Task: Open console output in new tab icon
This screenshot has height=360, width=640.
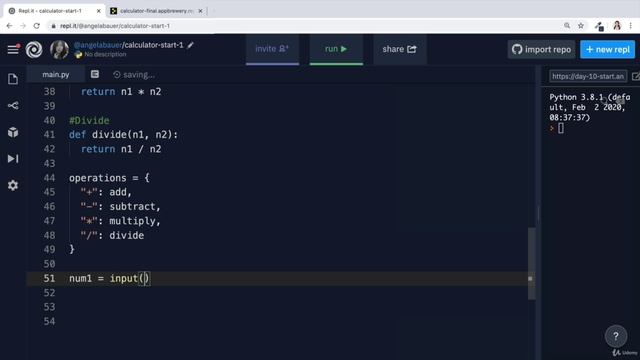Action: pyautogui.click(x=636, y=76)
